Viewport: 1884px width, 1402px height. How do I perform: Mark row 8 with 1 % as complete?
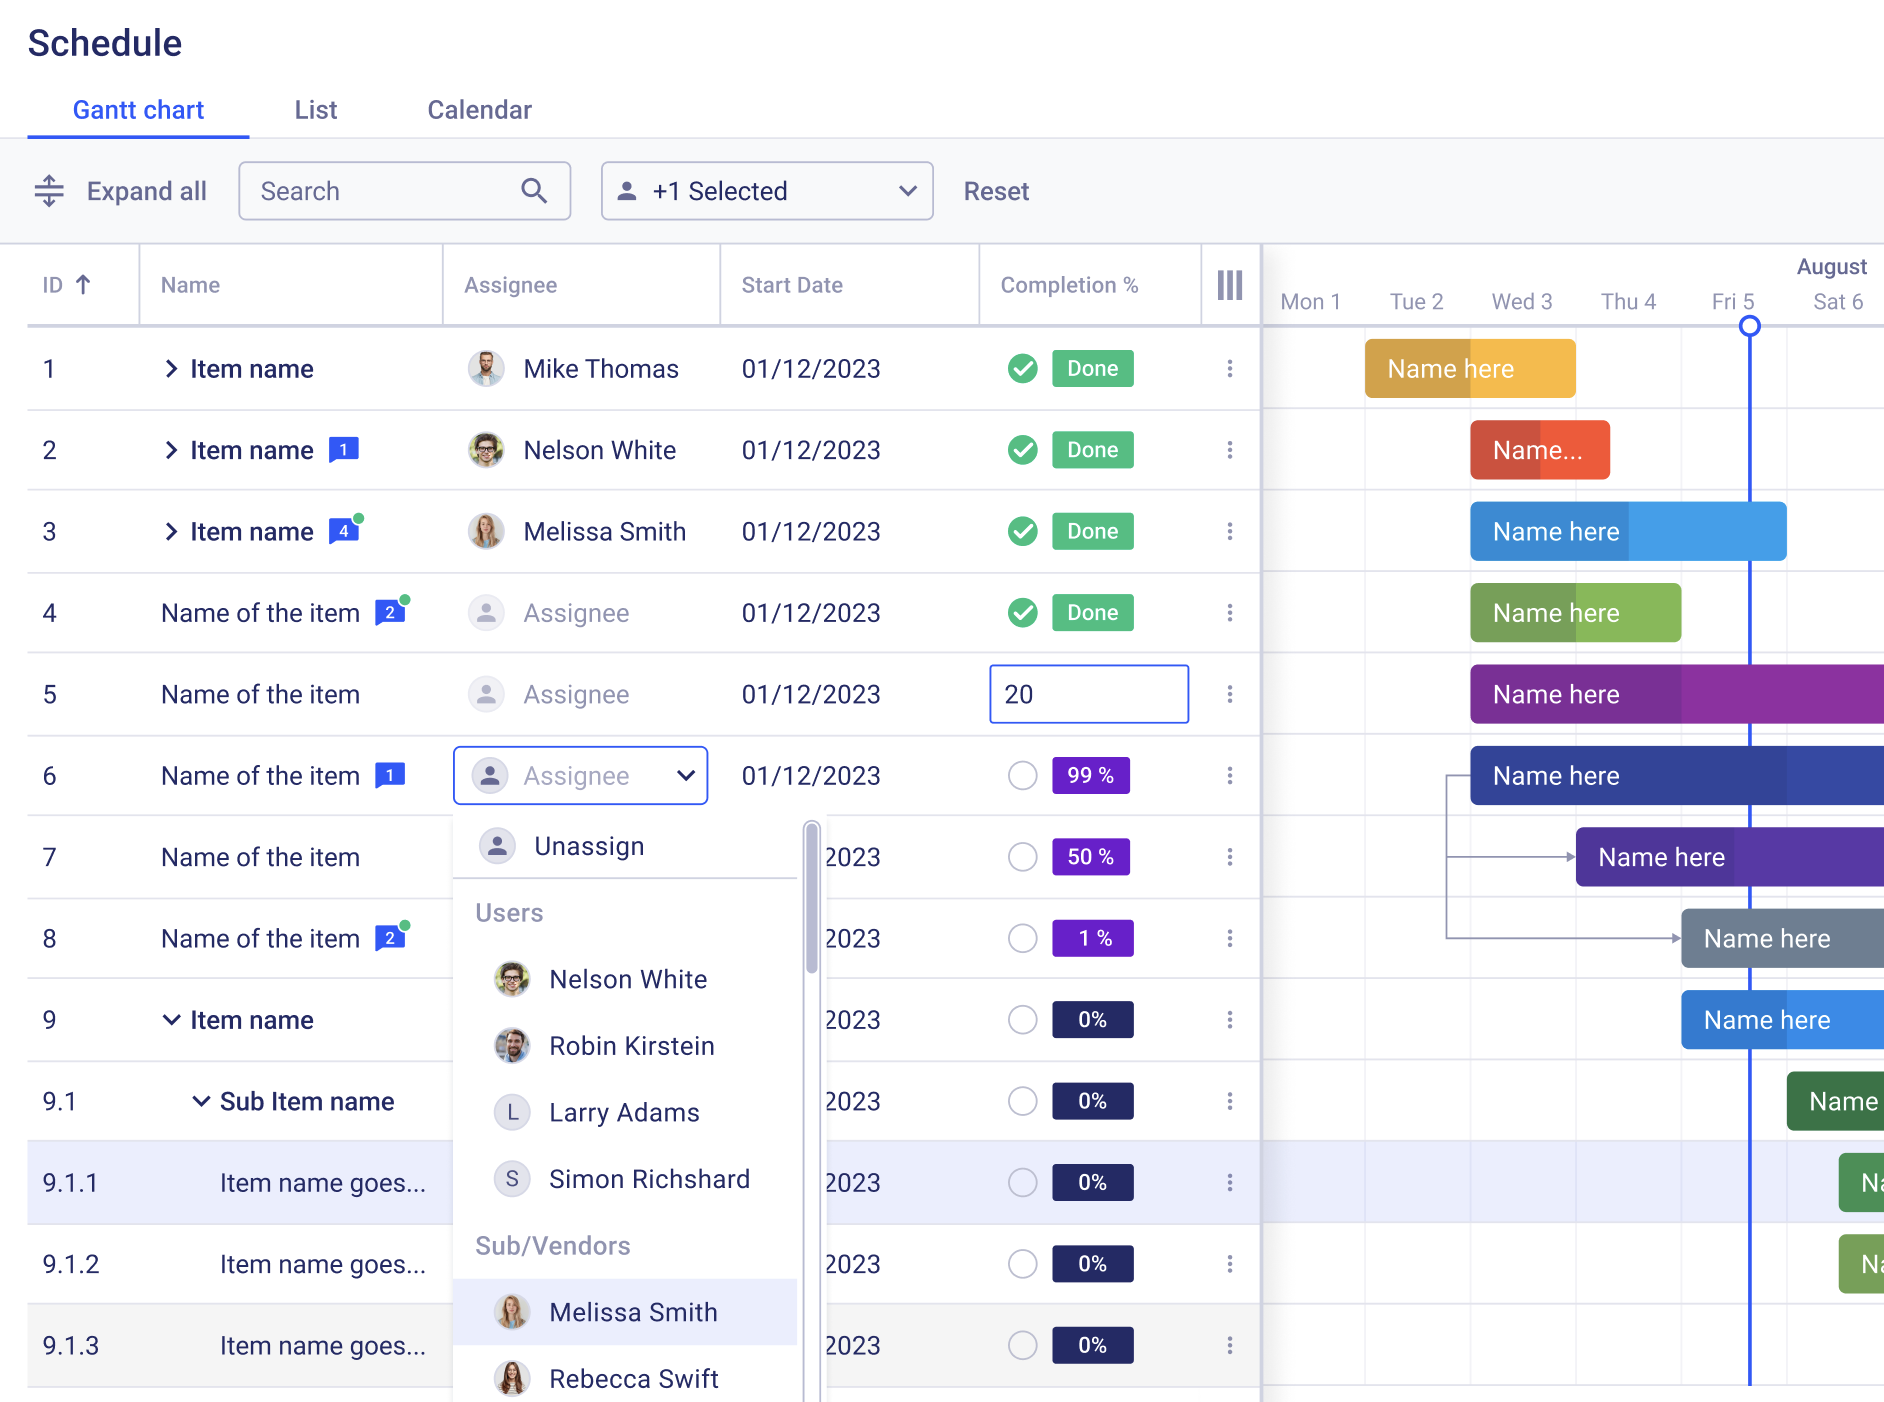coord(1022,938)
